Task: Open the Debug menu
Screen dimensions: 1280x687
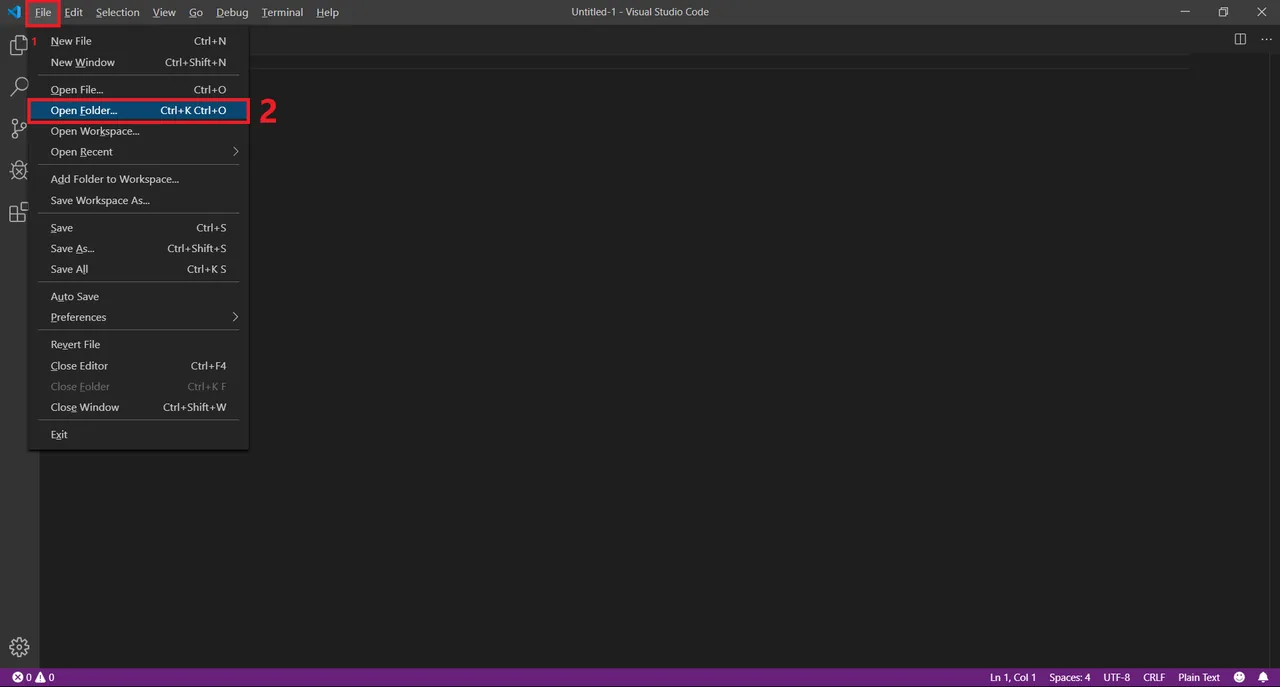Action: (232, 12)
